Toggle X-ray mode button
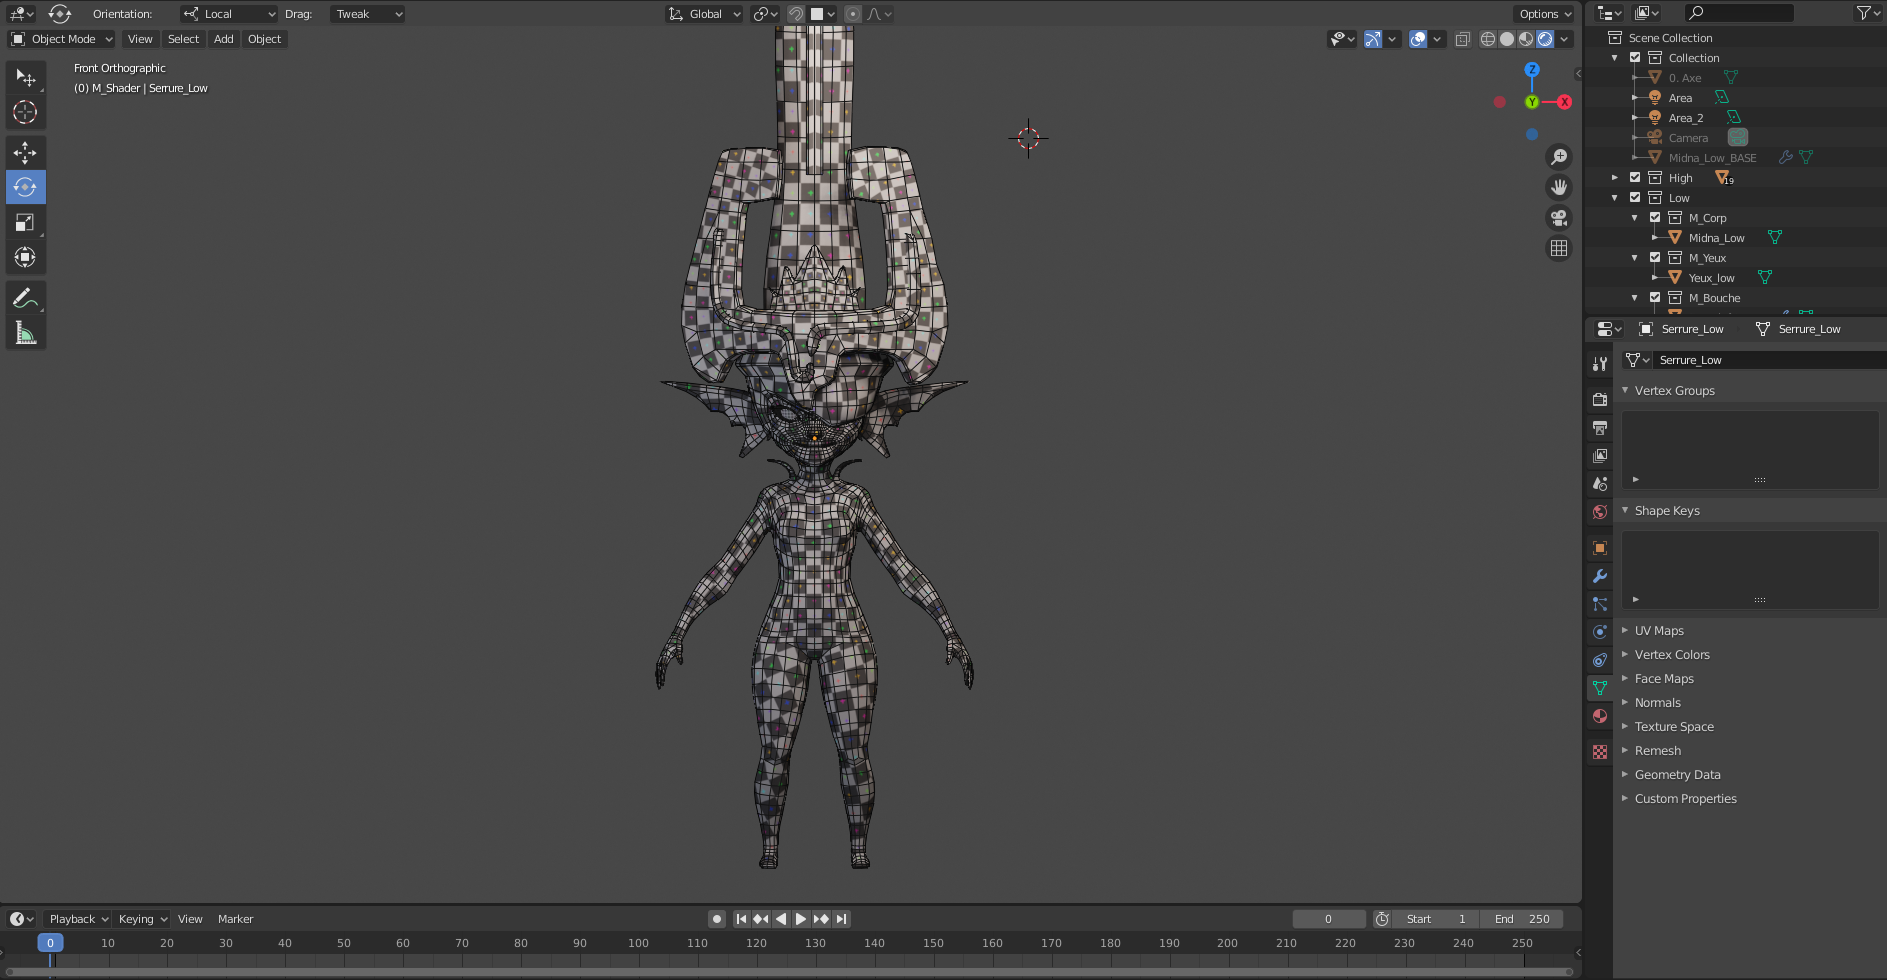Screen dimensions: 1887x980 click(1463, 39)
